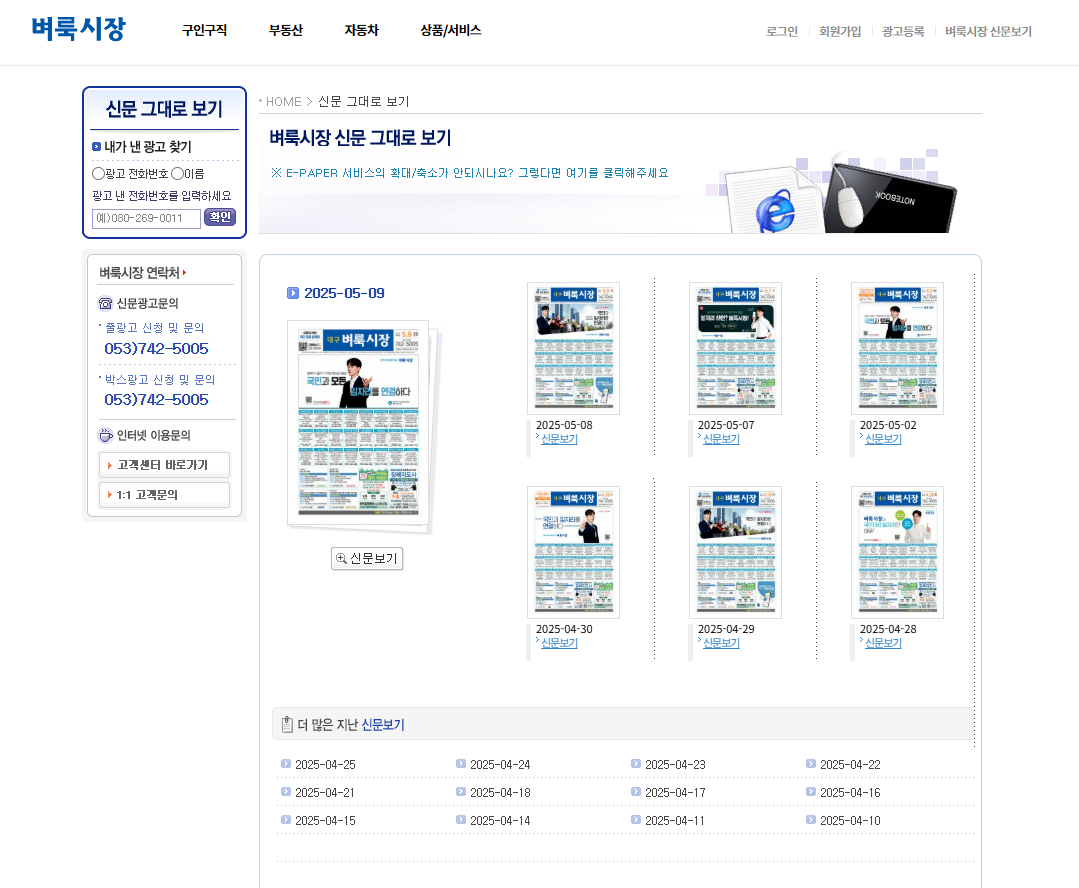Open 고객센터 바로가기
1079x888 pixels.
coord(164,465)
